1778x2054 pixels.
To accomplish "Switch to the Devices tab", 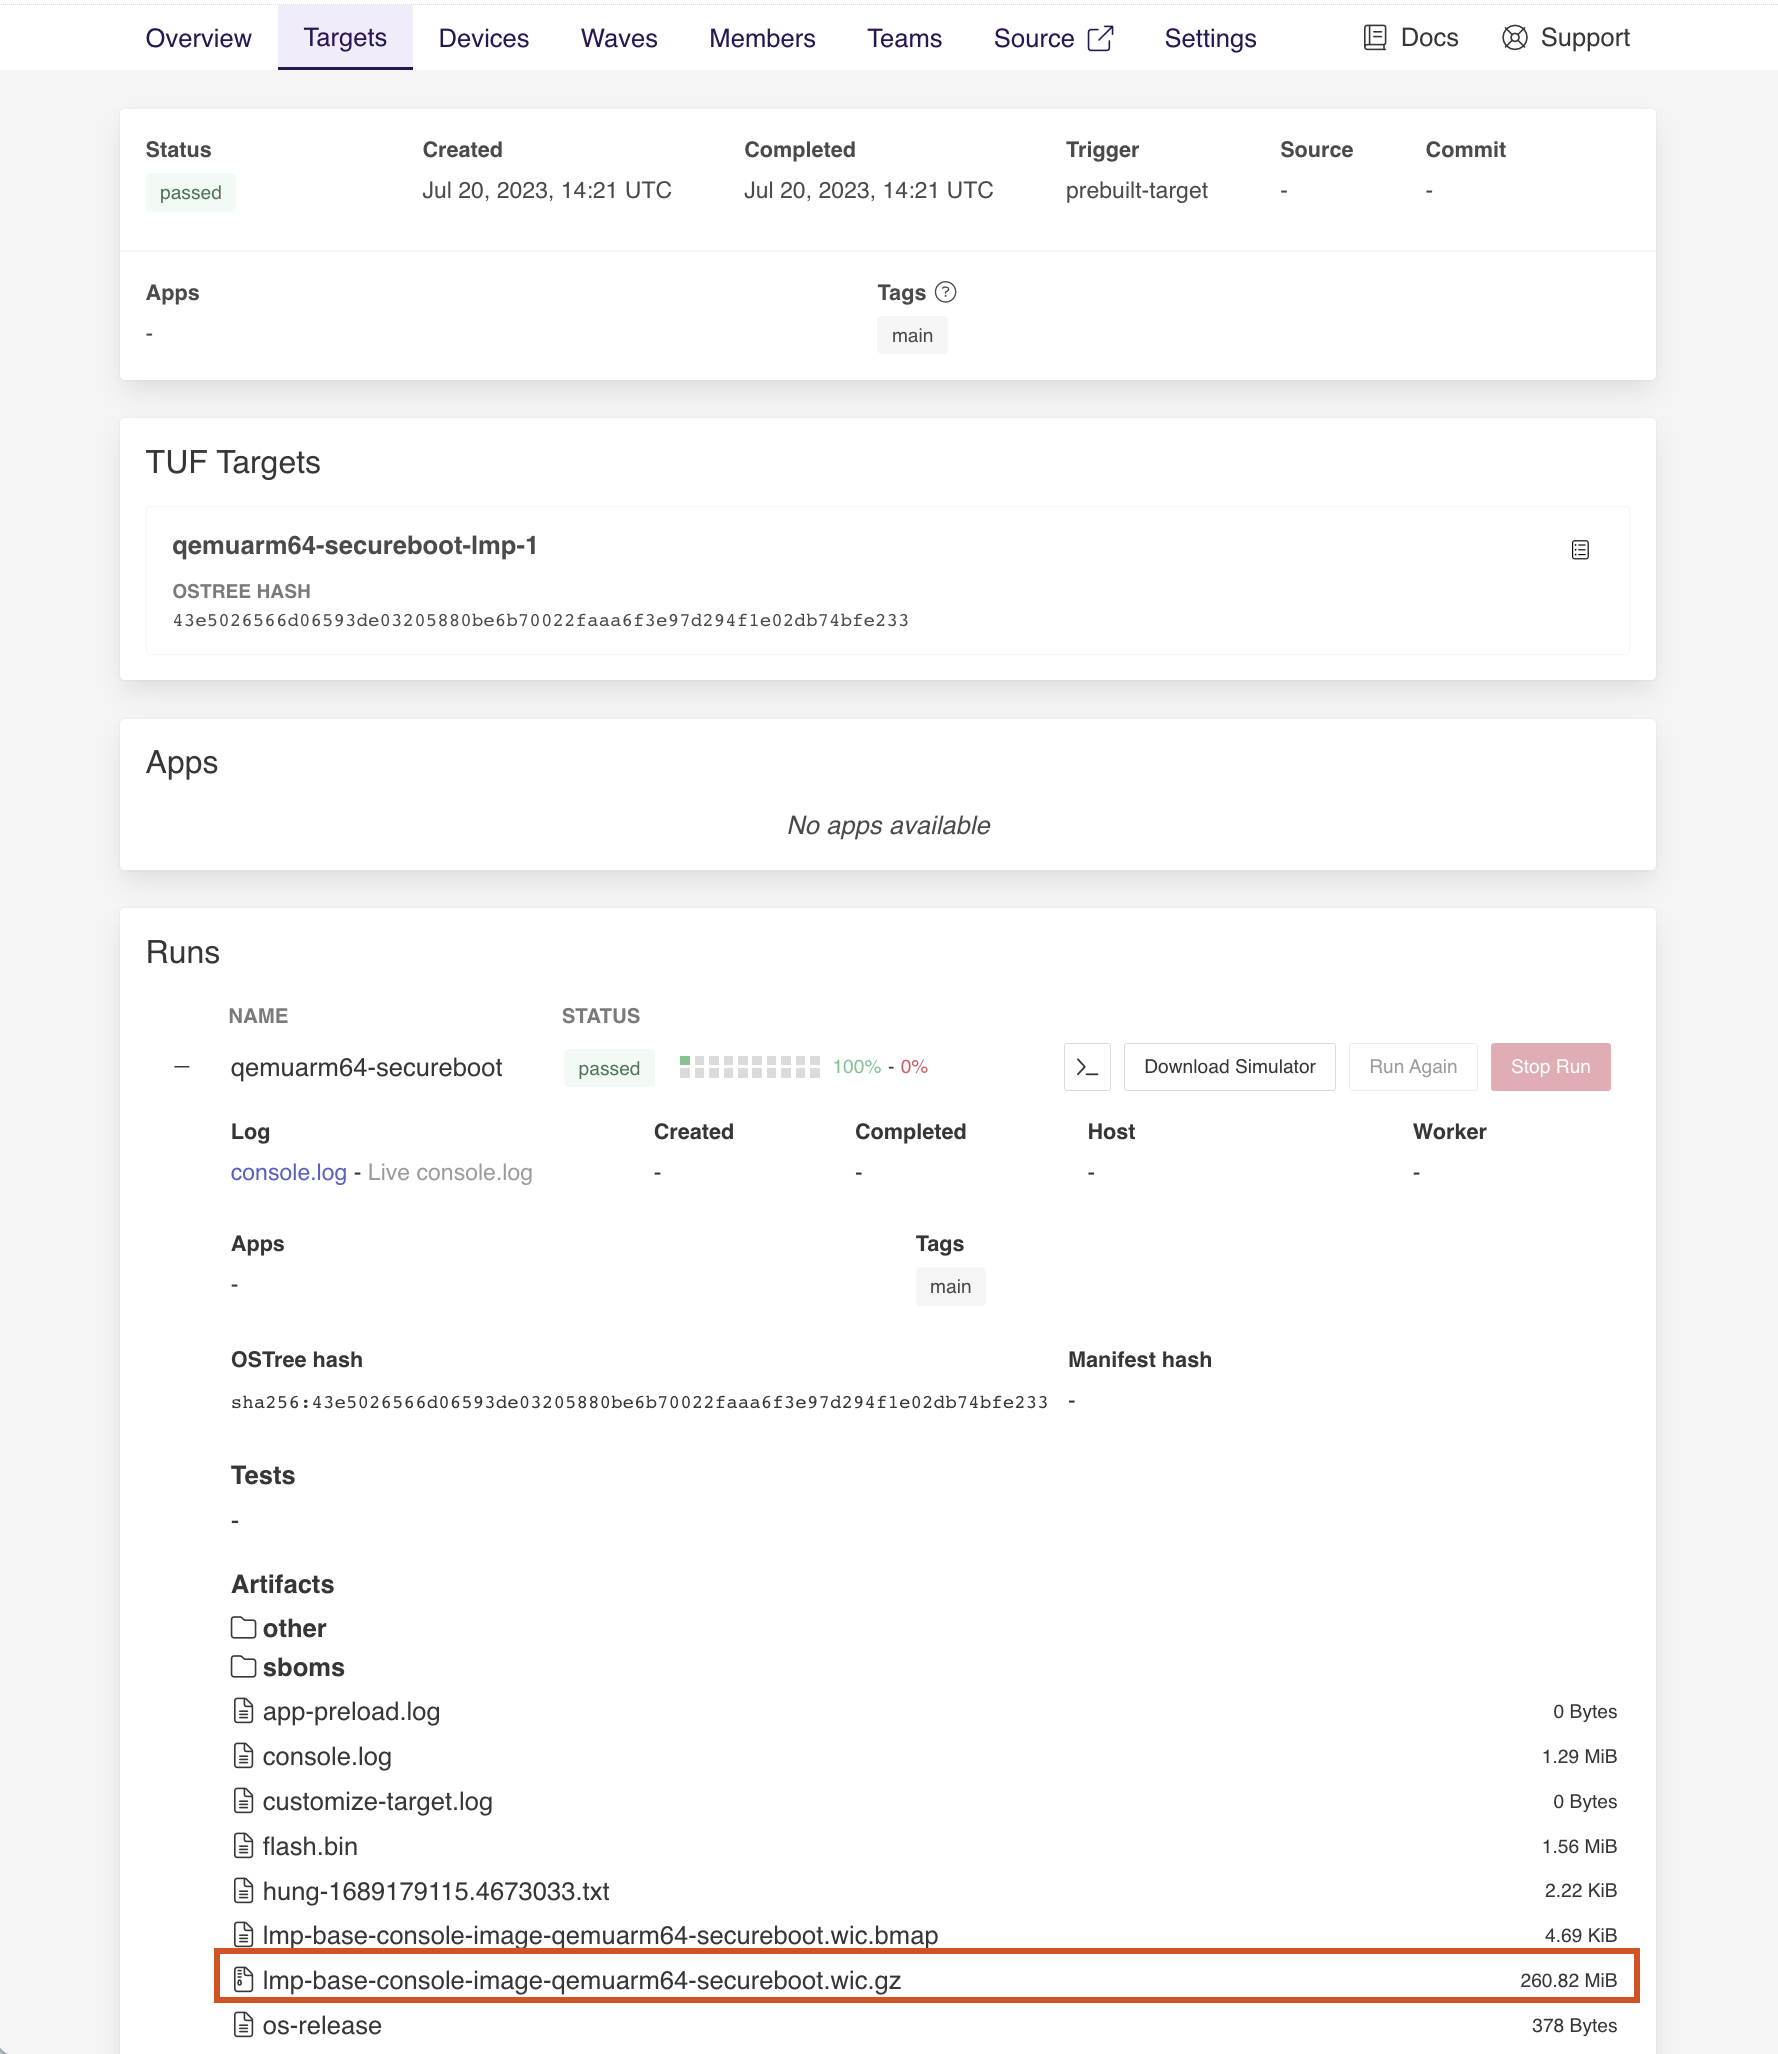I will [x=484, y=38].
